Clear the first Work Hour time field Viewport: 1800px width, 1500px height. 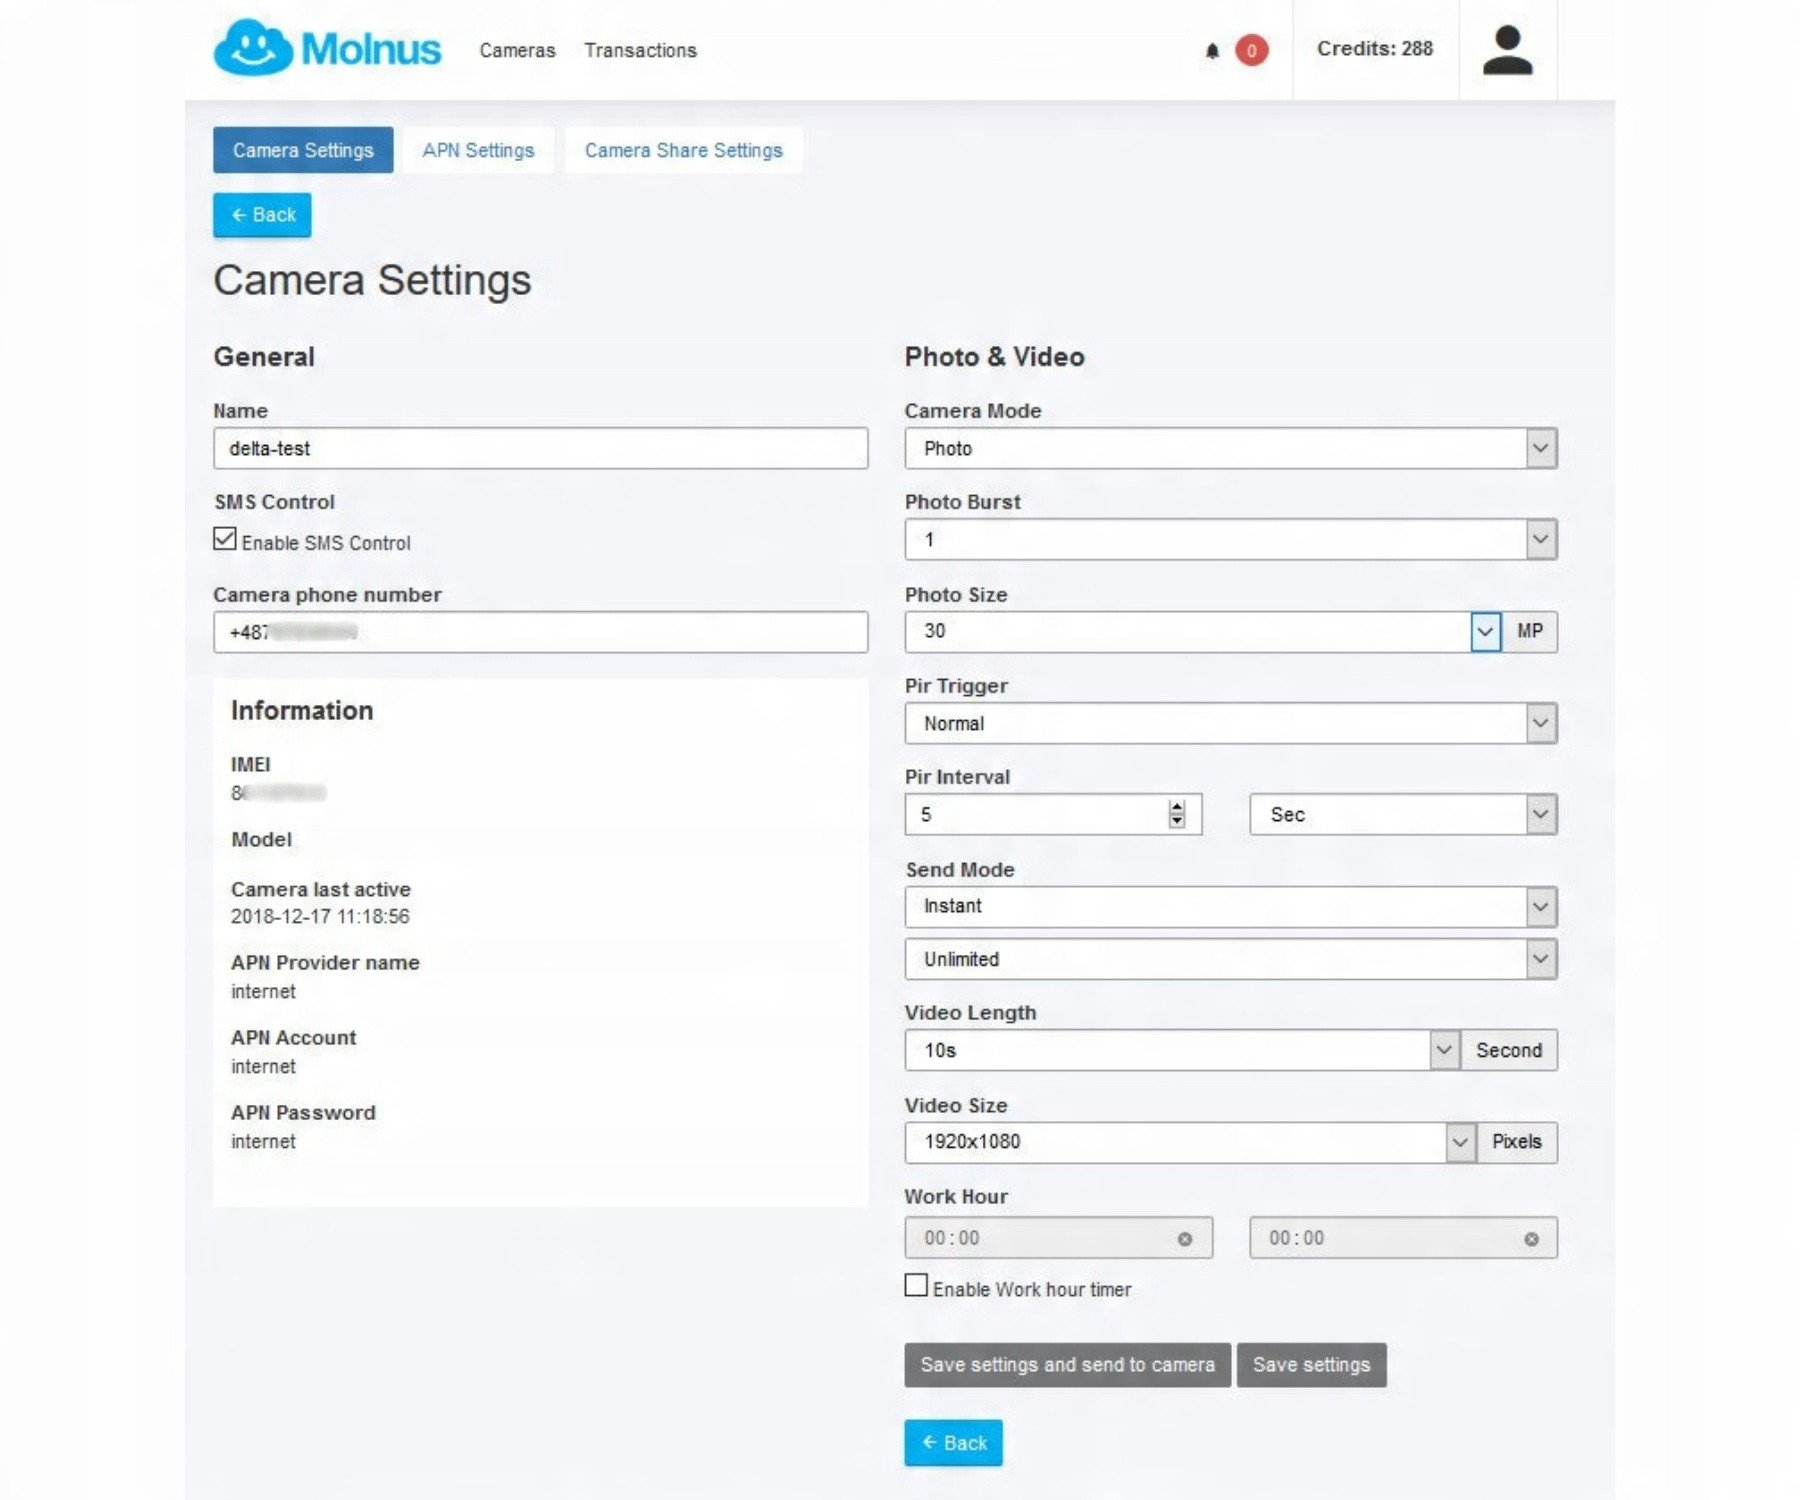[1185, 1239]
